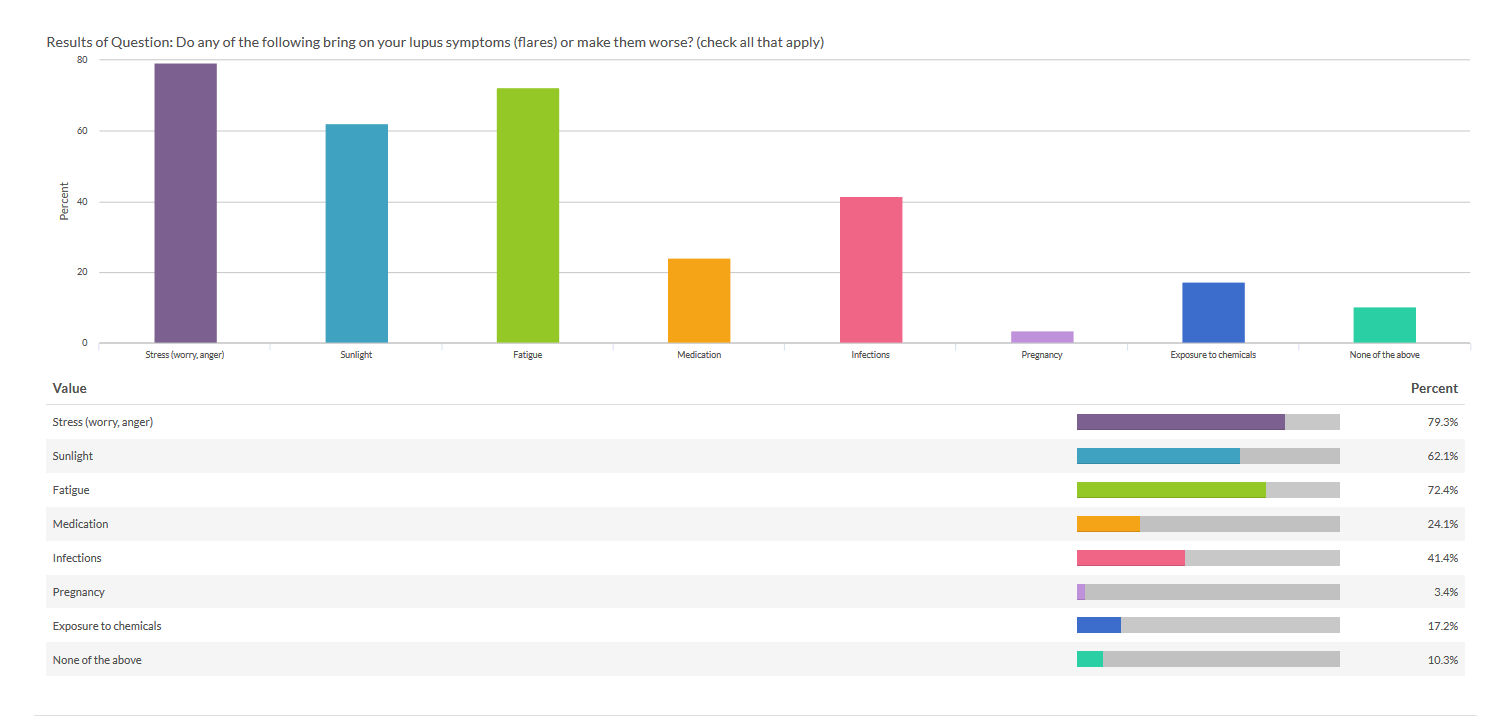Click the Infections row progress bar
Screen dimensions: 1509x716
(1208, 558)
